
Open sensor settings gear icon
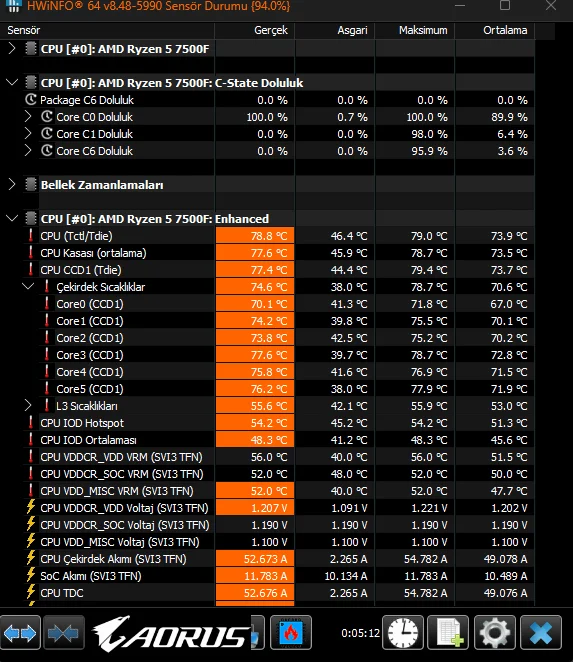[x=494, y=632]
